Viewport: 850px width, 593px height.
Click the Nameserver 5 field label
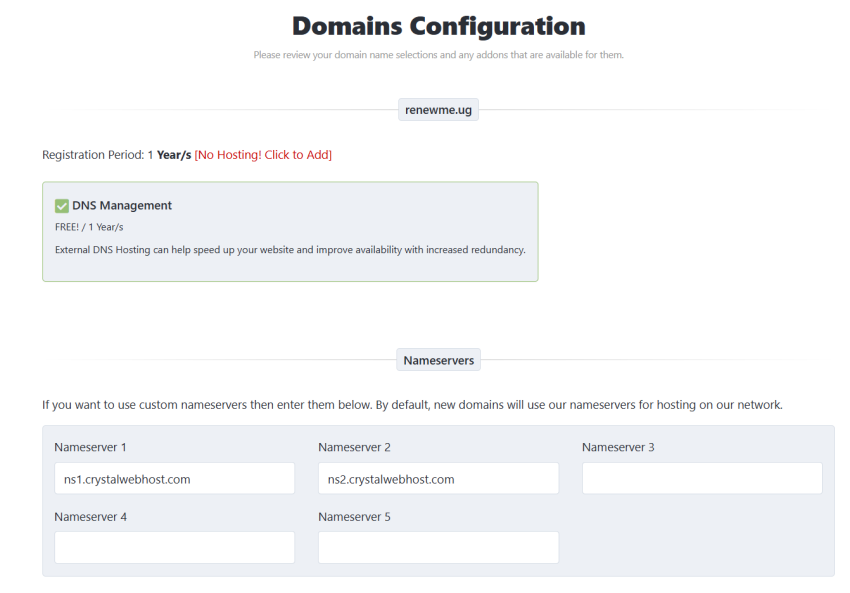(356, 517)
